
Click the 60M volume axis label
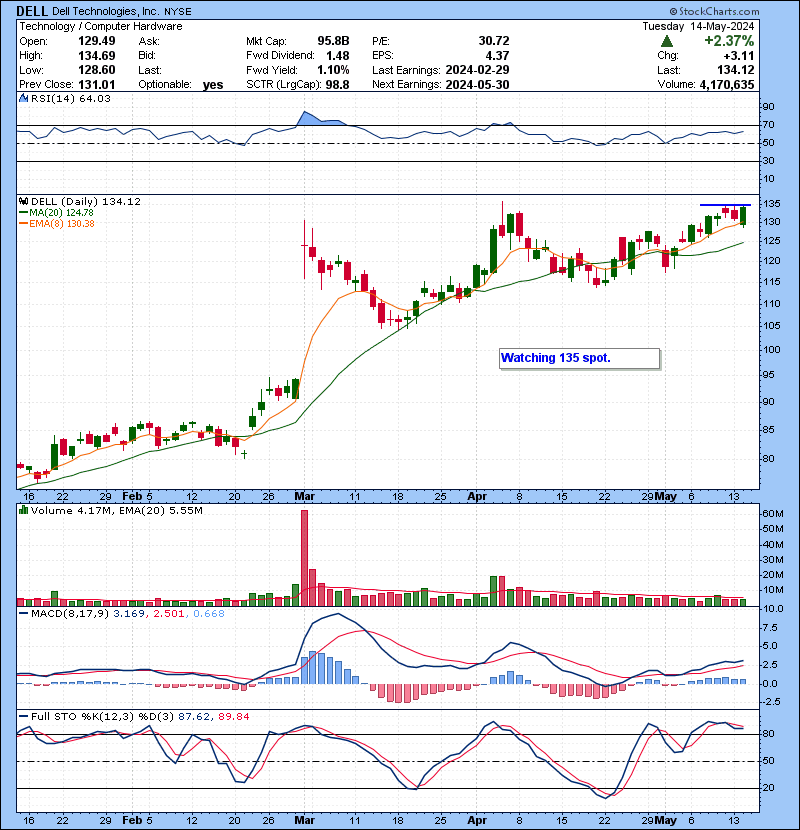773,513
